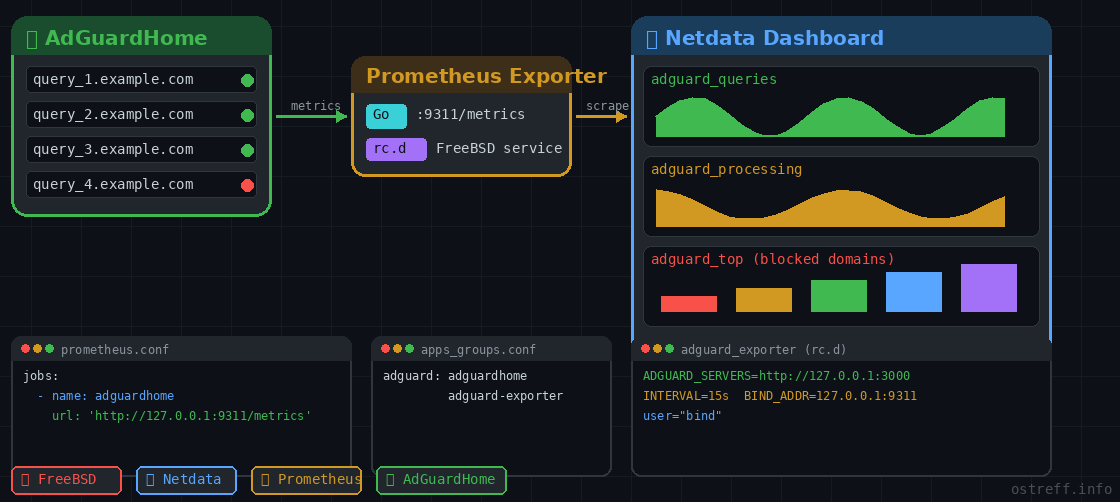
Task: Click the Prometheus Exporter heading
Action: pos(486,76)
